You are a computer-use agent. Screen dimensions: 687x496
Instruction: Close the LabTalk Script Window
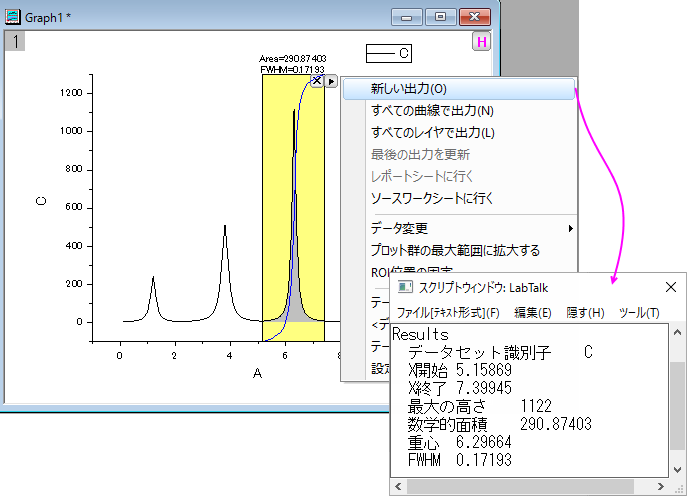tap(671, 287)
